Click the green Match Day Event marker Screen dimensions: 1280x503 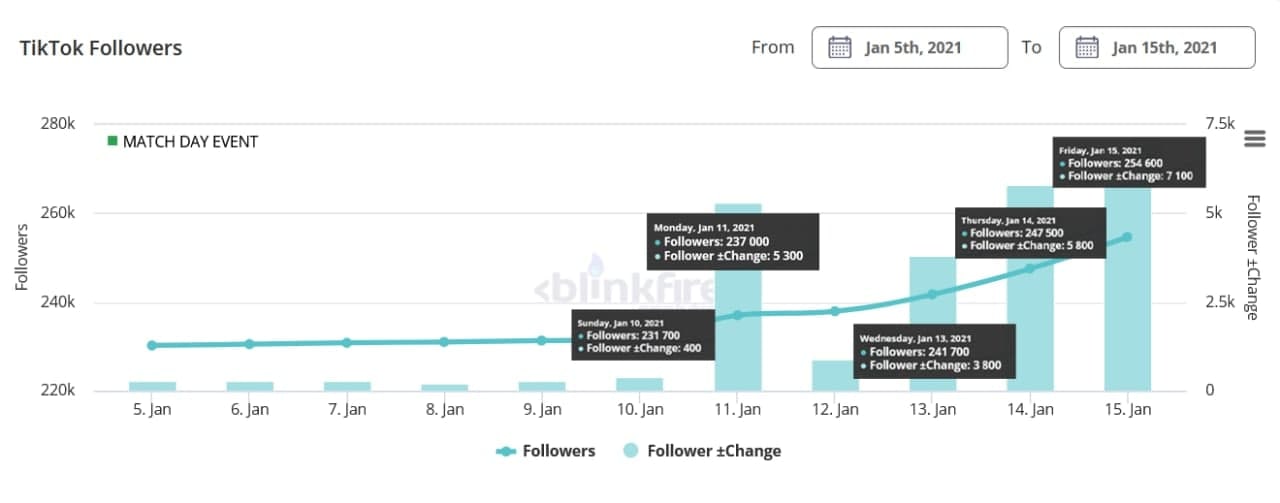pos(113,142)
